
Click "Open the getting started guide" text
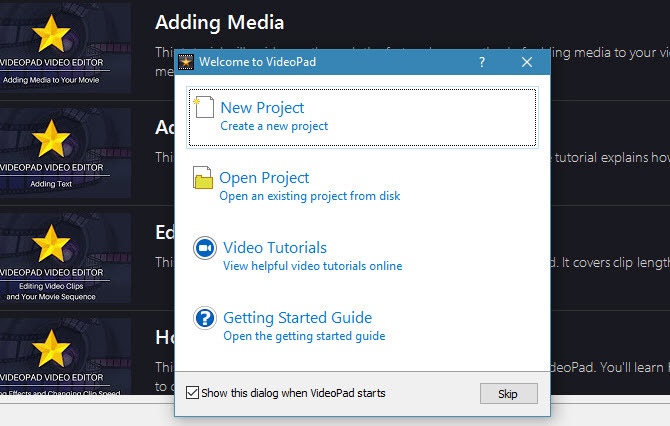[x=304, y=336]
